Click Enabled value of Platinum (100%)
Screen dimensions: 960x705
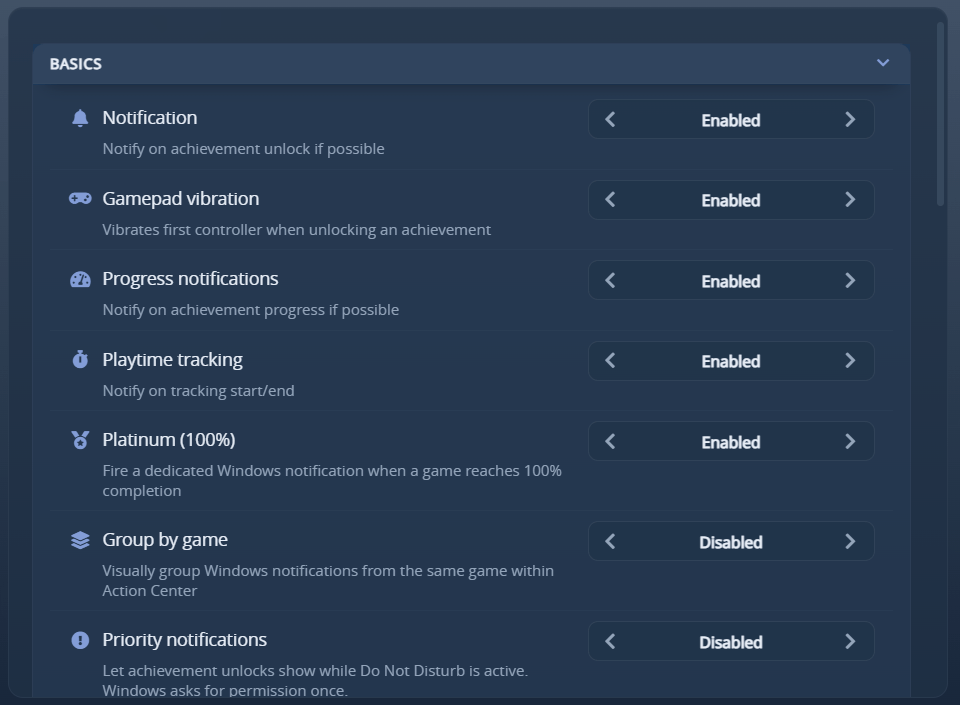pyautogui.click(x=730, y=442)
